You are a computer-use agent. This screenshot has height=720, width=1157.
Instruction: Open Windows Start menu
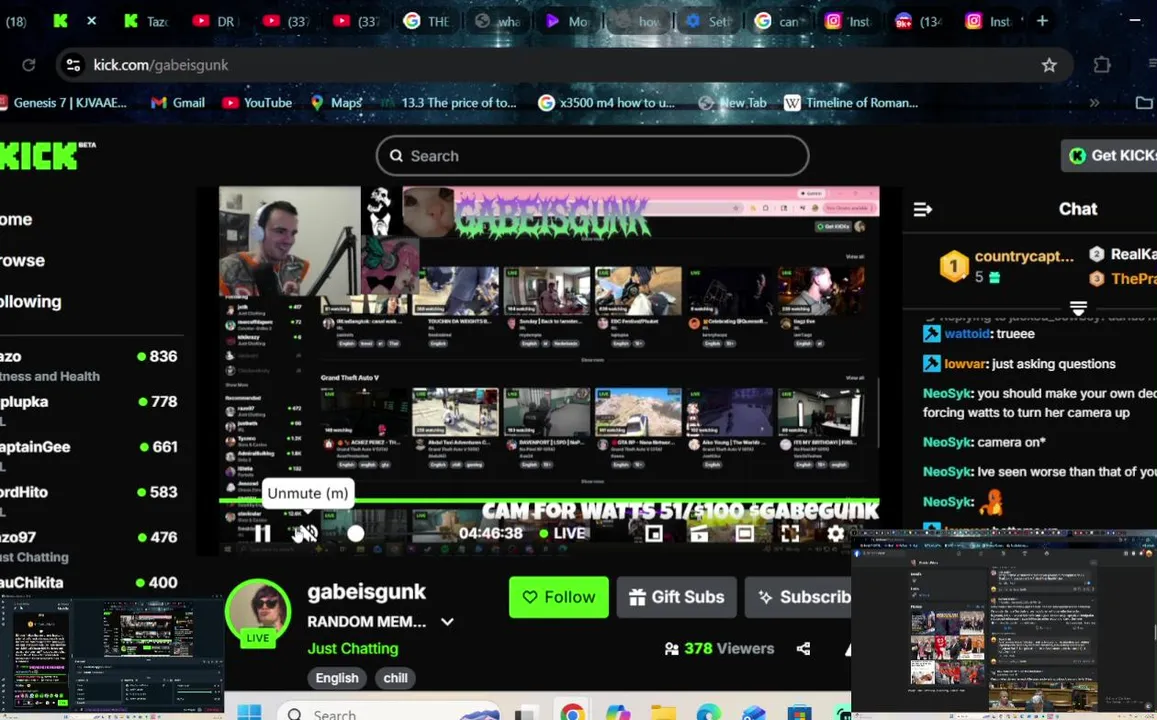[249, 712]
